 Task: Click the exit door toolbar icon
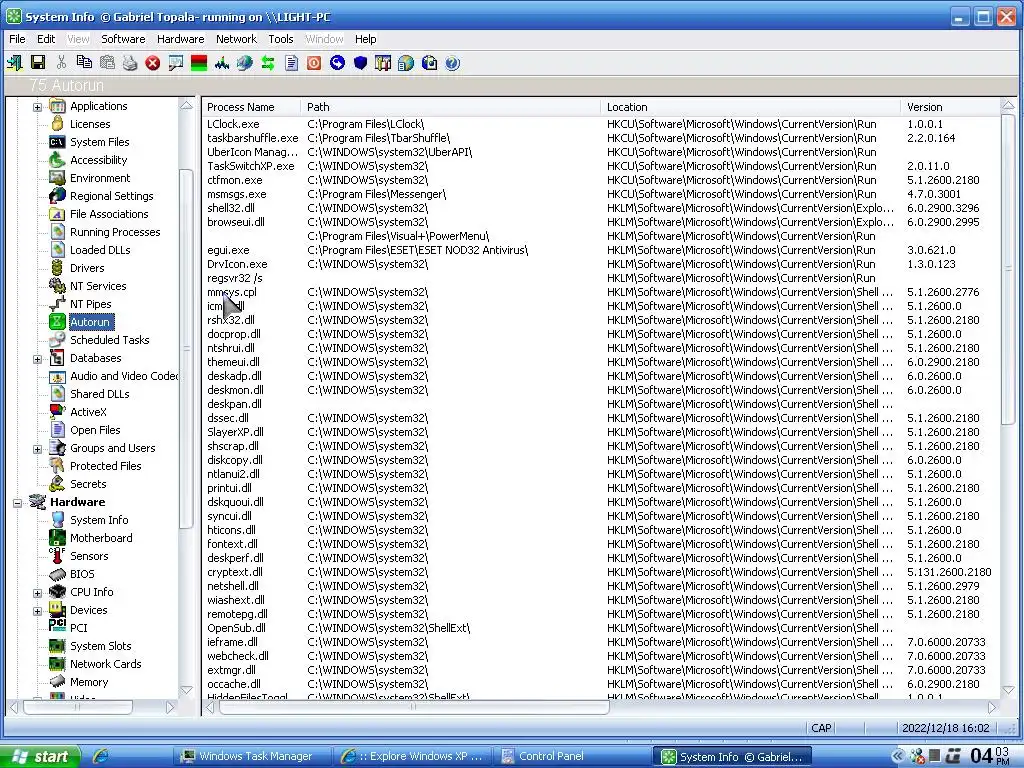[x=14, y=63]
